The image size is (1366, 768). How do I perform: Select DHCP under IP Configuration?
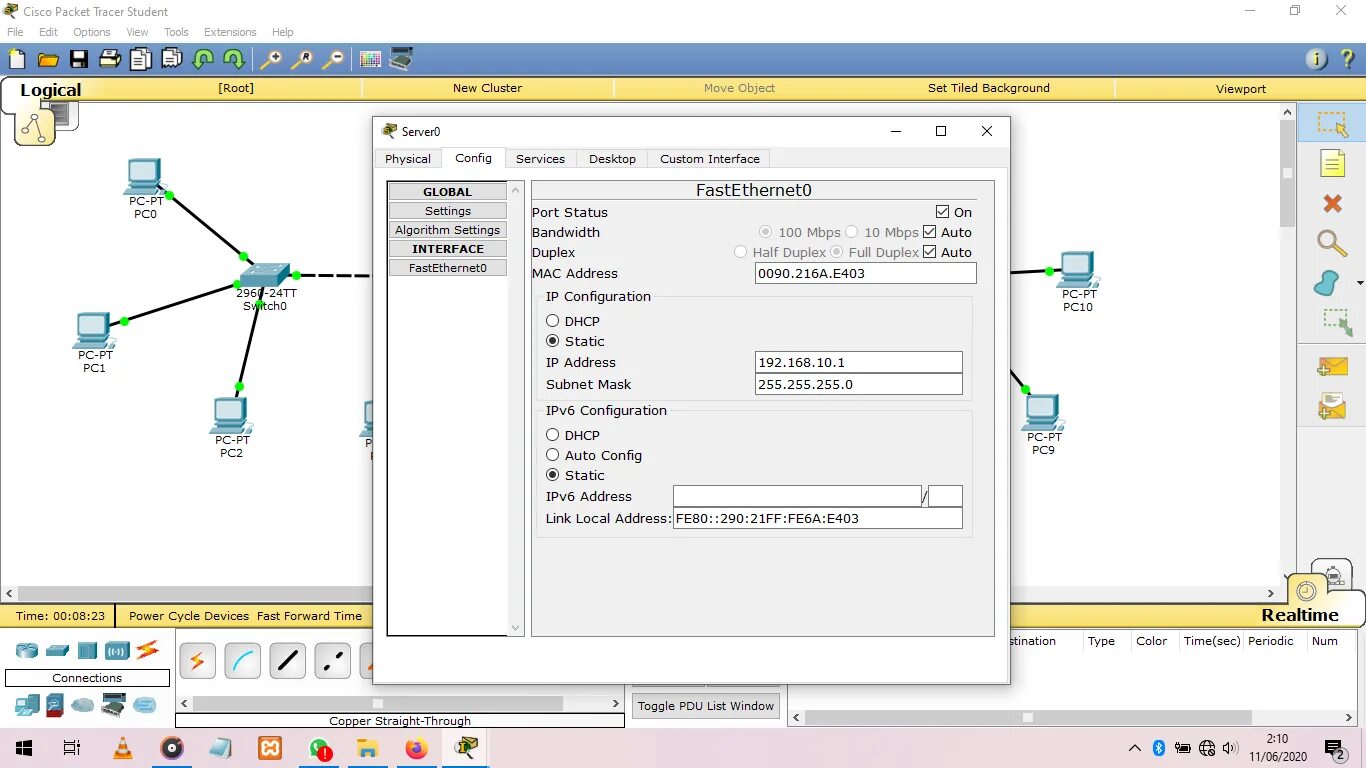coord(552,321)
